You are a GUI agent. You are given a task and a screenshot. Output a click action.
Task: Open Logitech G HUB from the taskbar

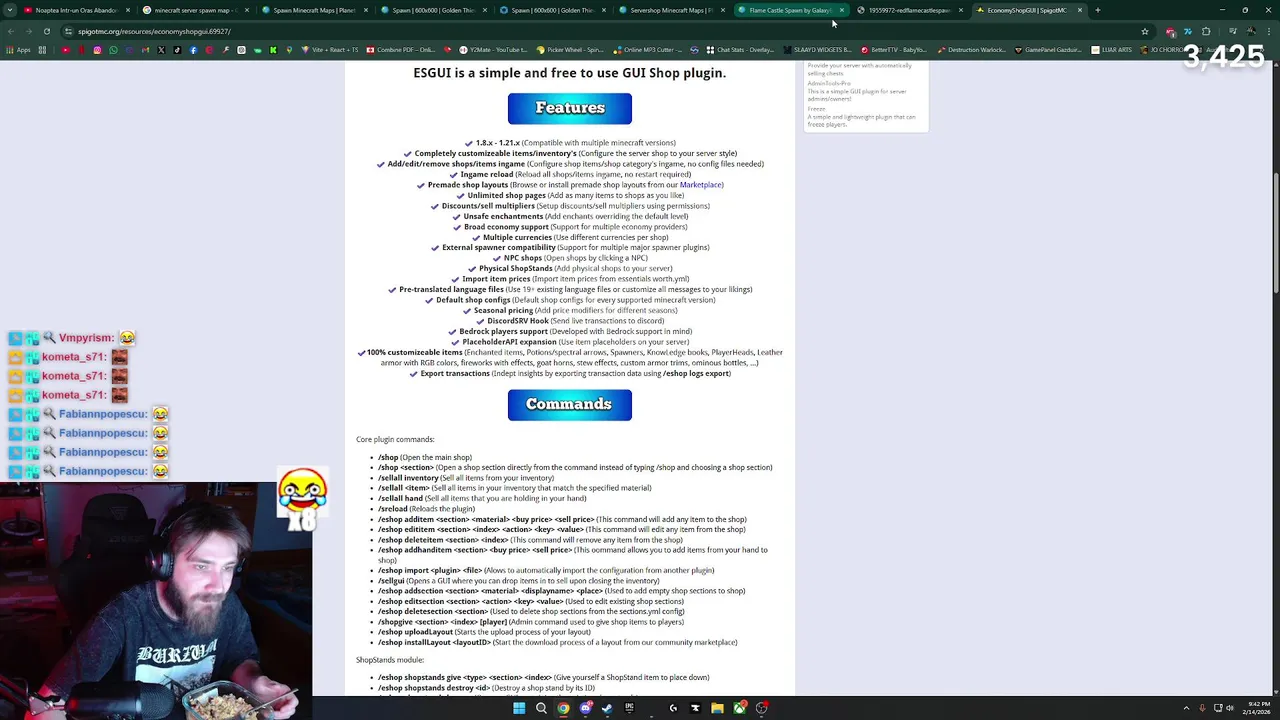(673, 708)
